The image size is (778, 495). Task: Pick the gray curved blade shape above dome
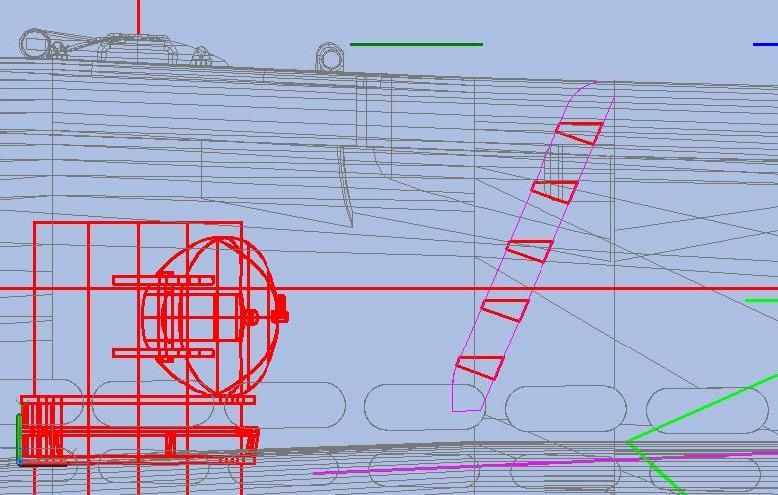[x=347, y=190]
